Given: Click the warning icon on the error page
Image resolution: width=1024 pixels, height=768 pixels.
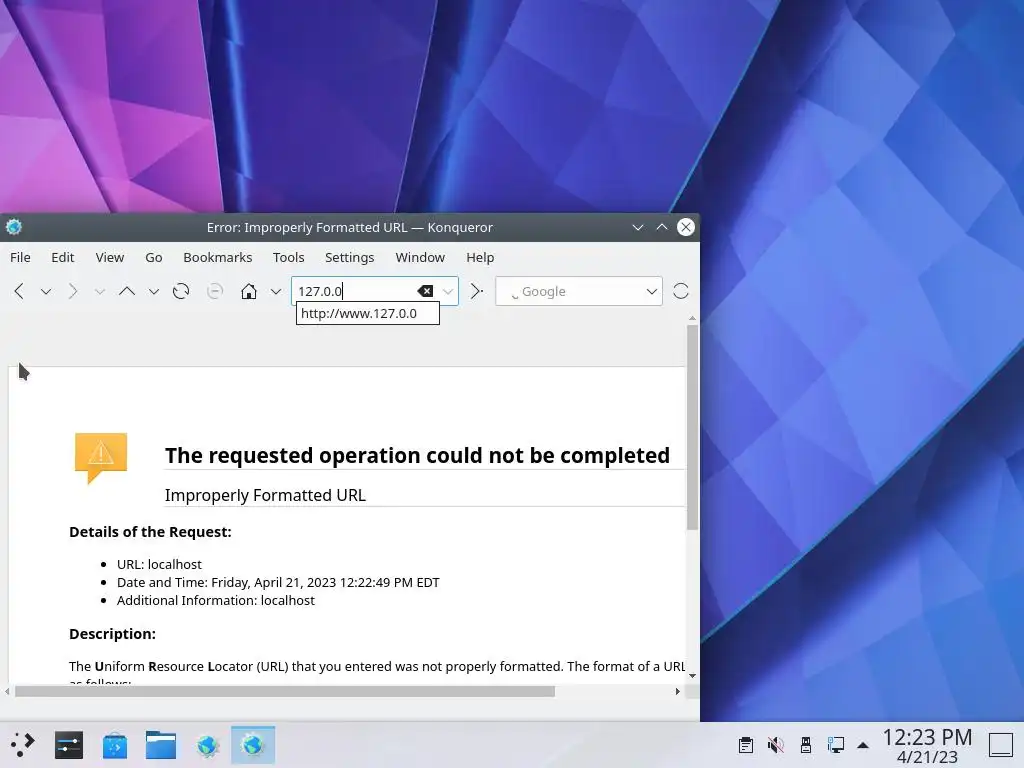Looking at the screenshot, I should coord(101,457).
